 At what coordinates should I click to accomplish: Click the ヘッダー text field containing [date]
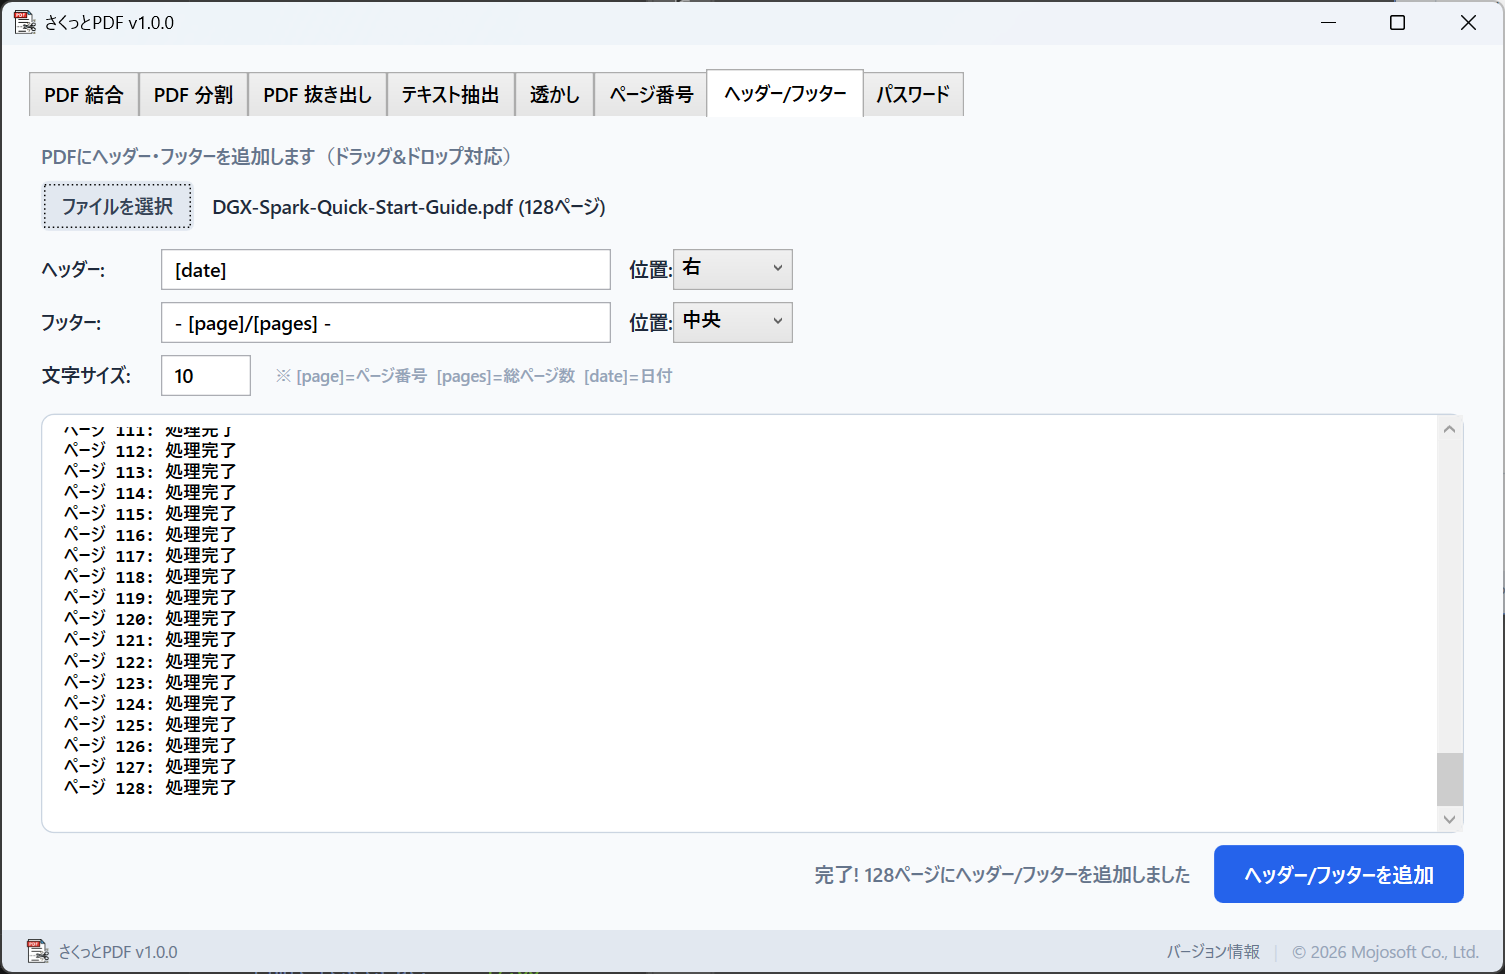[x=385, y=270]
